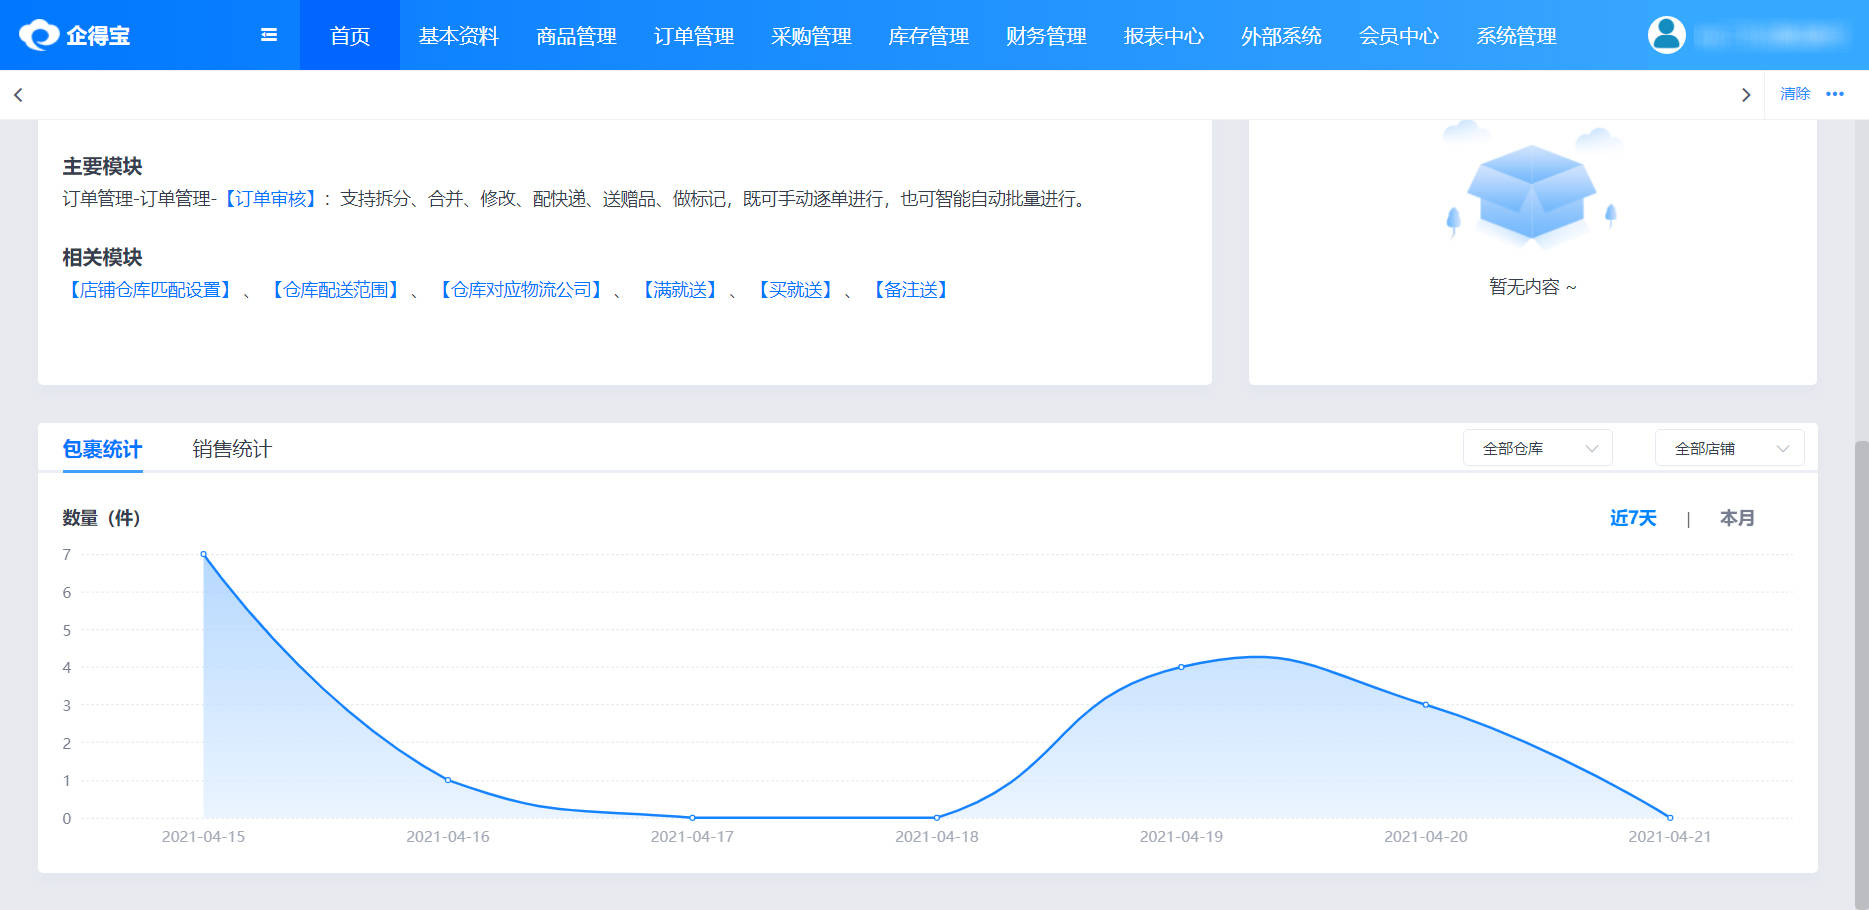Select the 包裹统计 tab
Viewport: 1869px width, 910px height.
[x=102, y=448]
